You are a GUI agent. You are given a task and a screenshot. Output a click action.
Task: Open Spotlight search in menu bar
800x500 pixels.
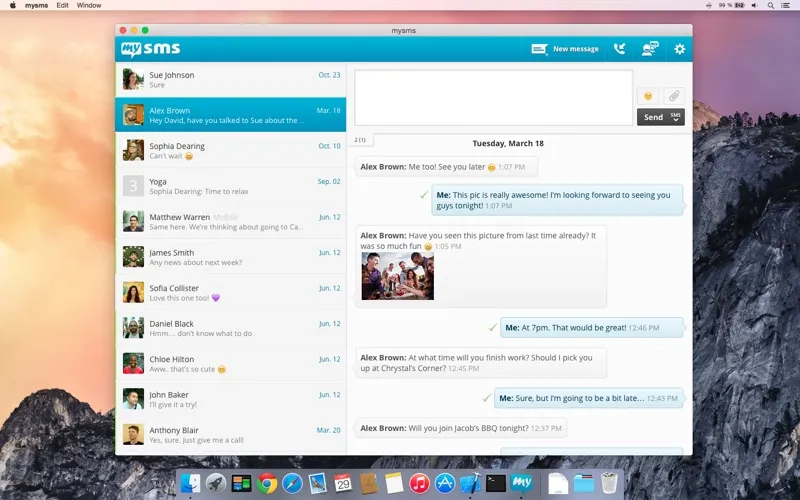(x=770, y=5)
